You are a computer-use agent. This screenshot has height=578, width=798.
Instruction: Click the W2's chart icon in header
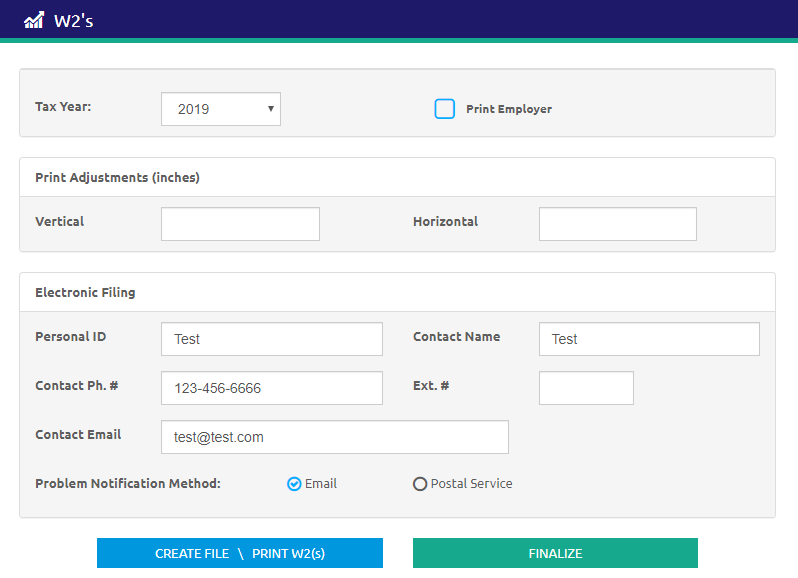pos(34,20)
